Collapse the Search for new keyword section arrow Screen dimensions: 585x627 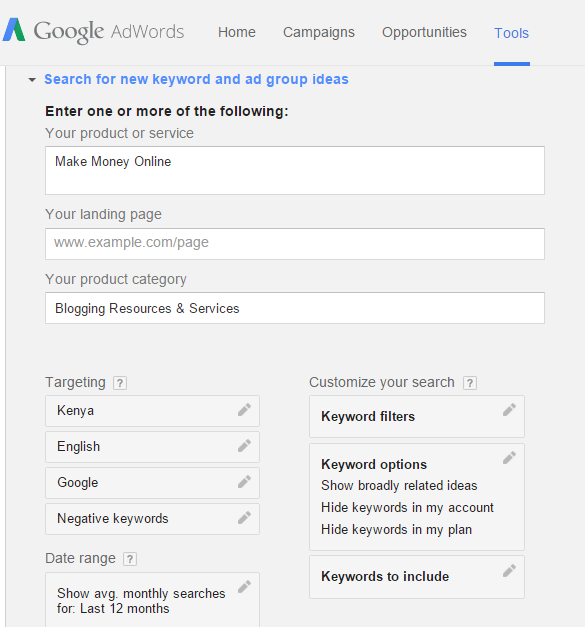pyautogui.click(x=32, y=80)
